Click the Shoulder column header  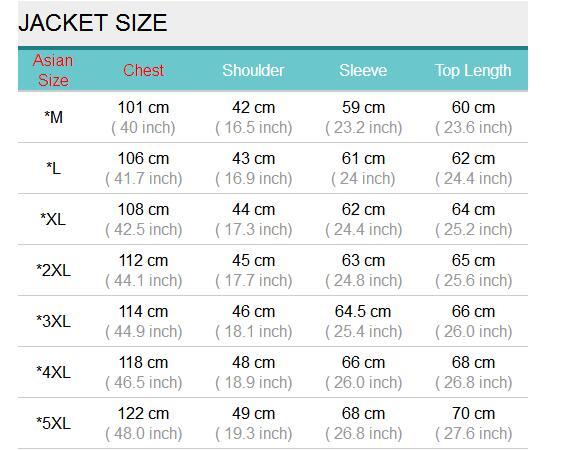[x=253, y=70]
